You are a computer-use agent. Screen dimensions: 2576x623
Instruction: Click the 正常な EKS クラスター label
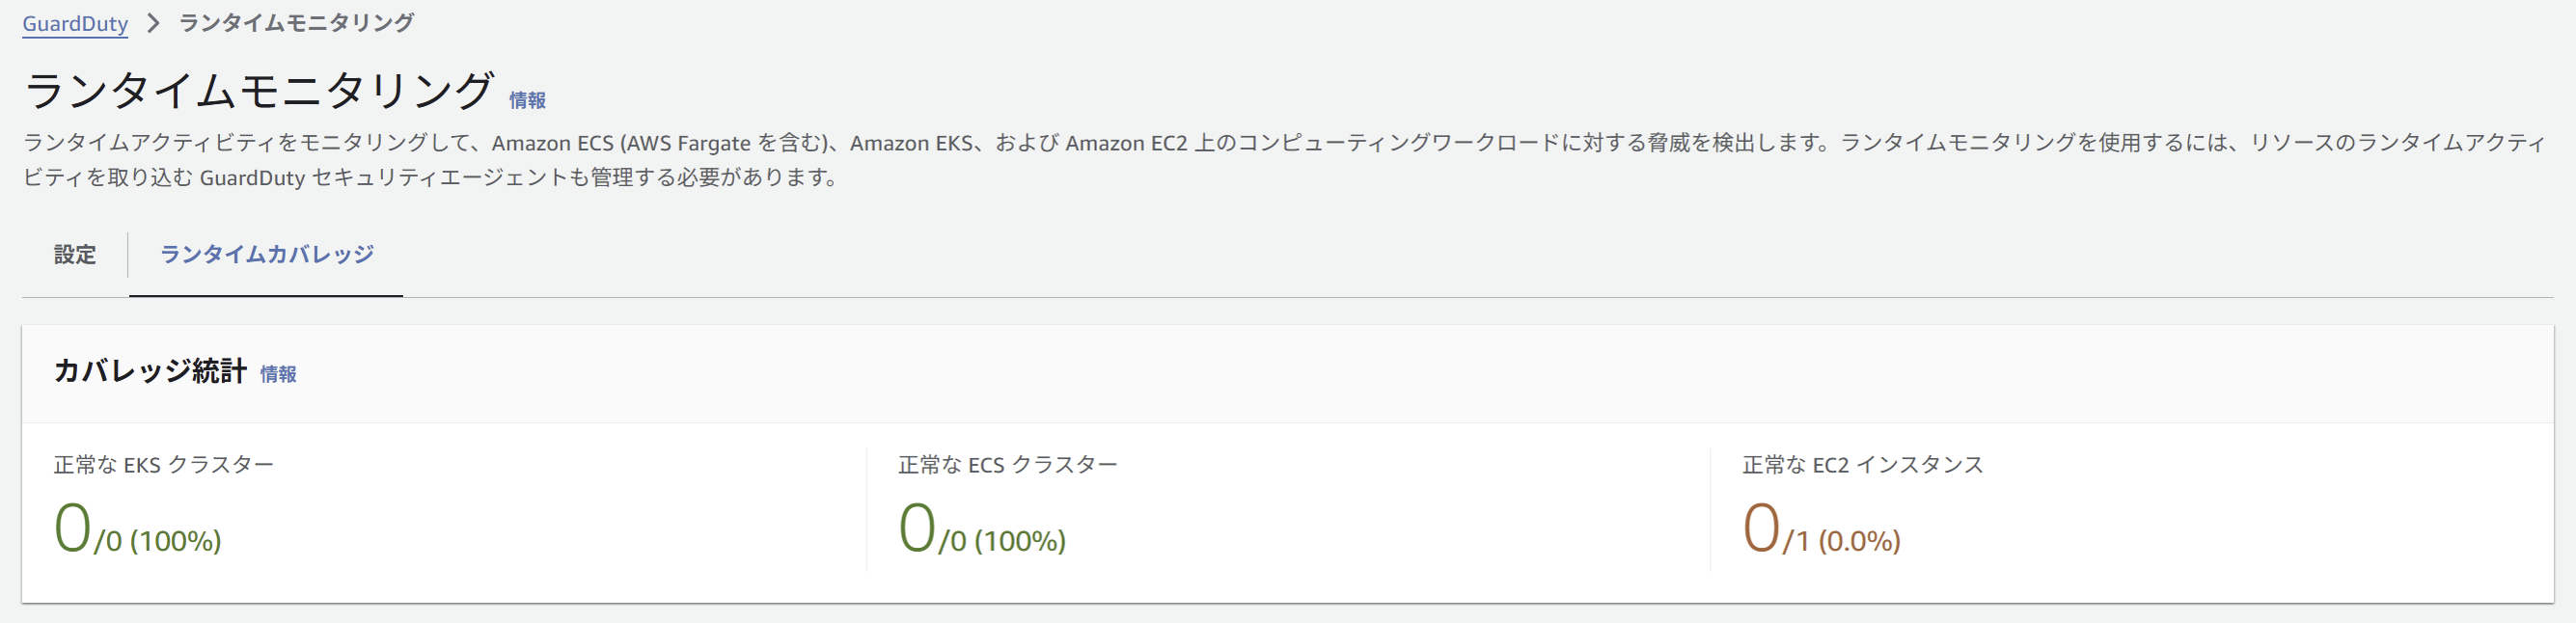tap(164, 465)
